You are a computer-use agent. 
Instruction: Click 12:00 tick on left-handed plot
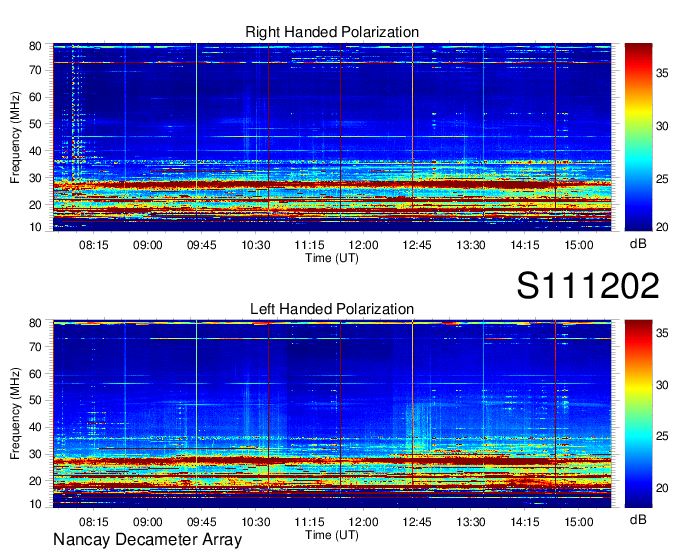(x=363, y=521)
